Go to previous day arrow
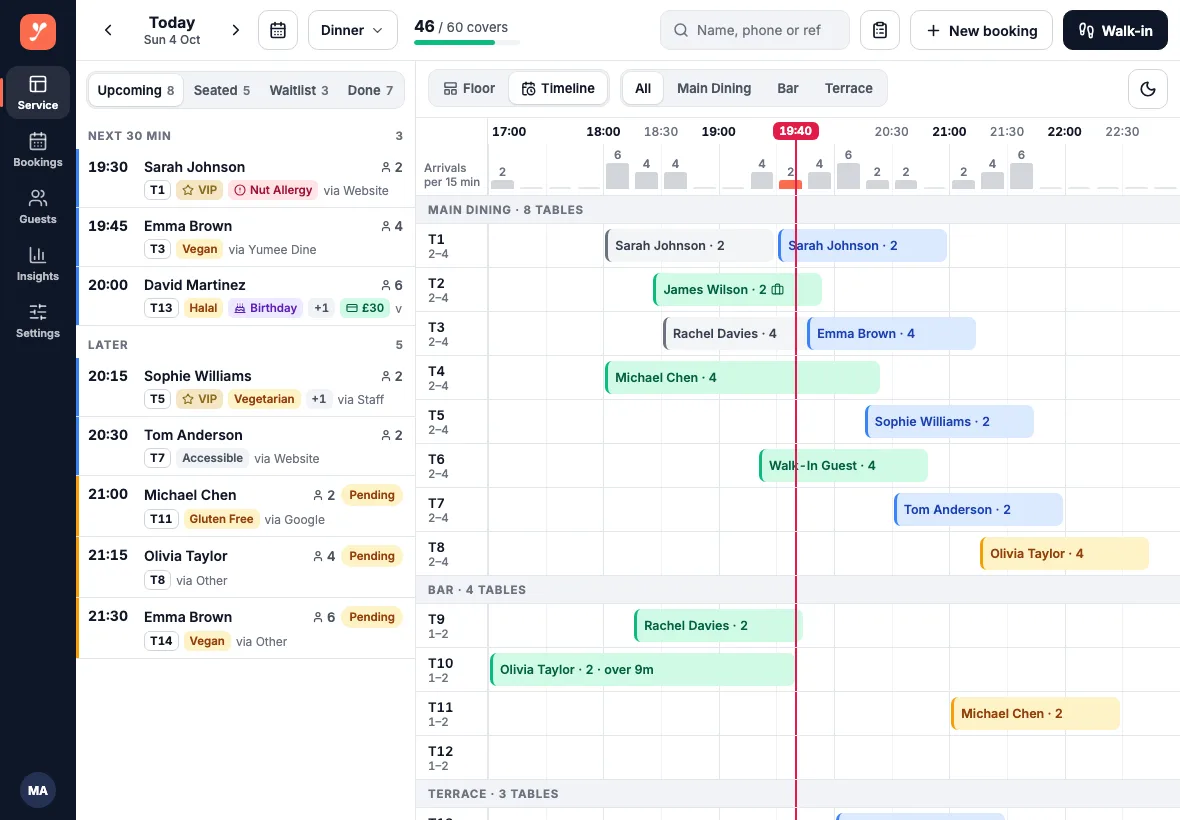 click(x=108, y=30)
